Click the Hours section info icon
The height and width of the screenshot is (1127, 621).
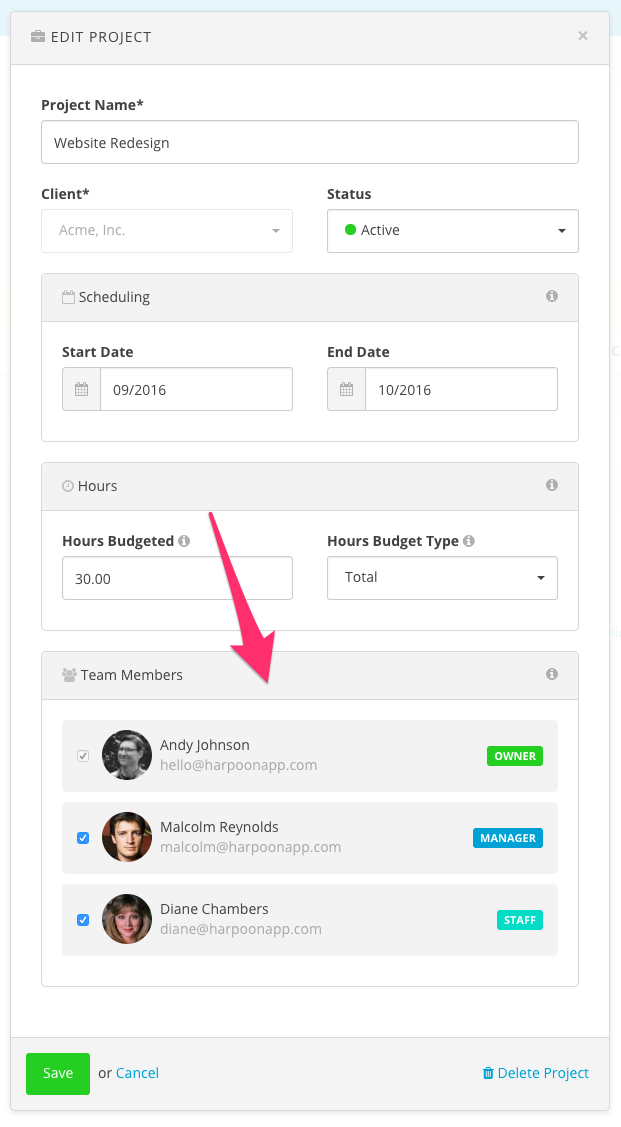click(552, 486)
